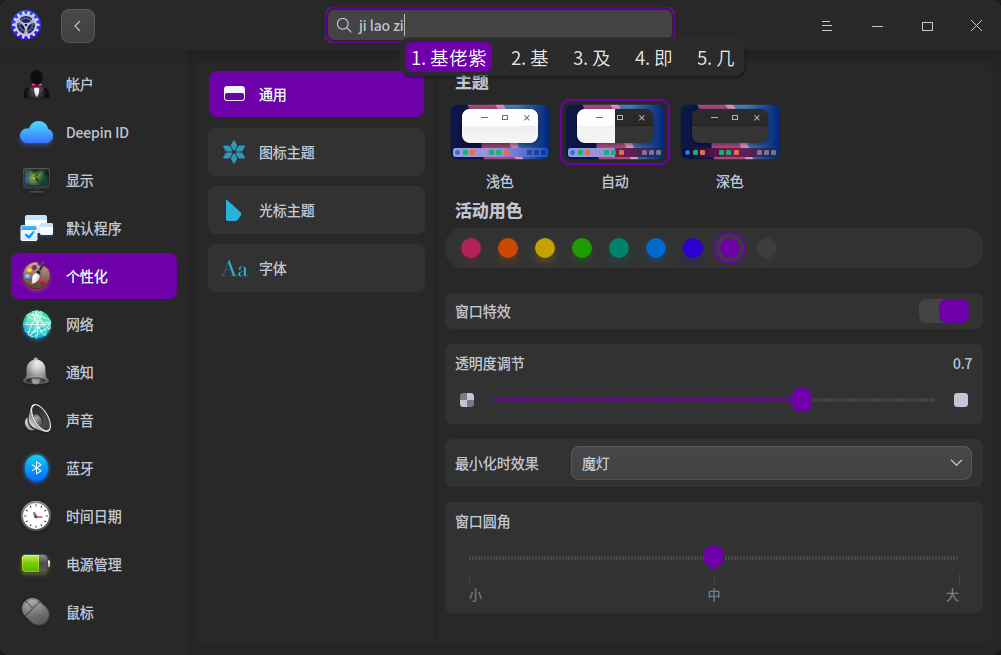
Task: Open the 光标主题 section
Action: (317, 210)
